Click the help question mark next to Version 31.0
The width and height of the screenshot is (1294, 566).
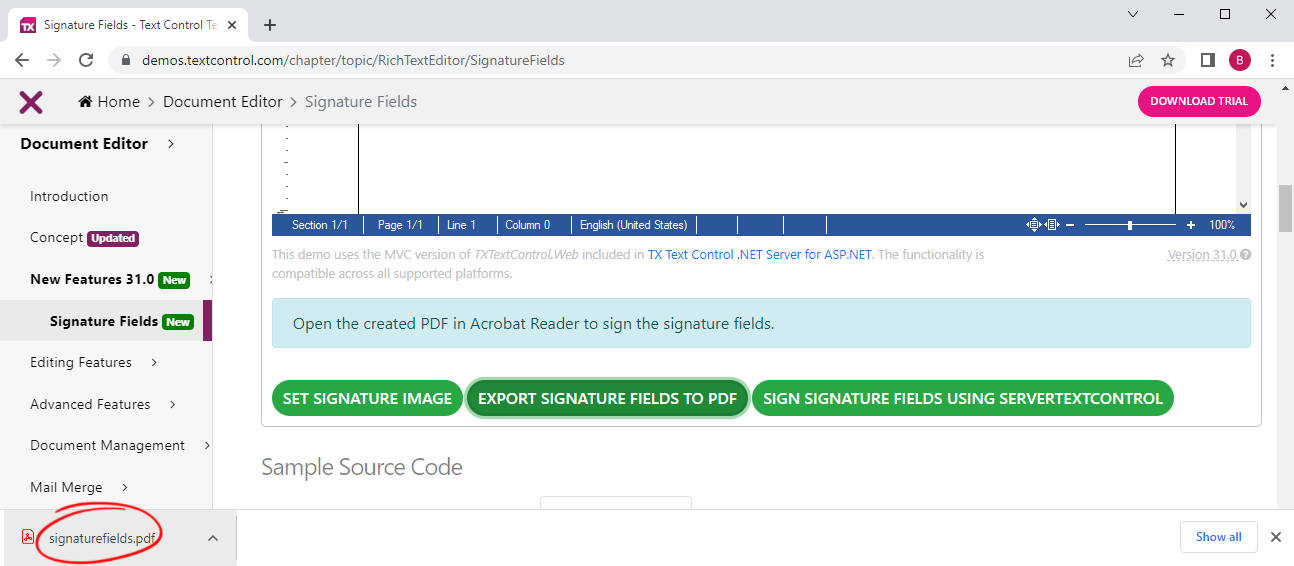1246,255
